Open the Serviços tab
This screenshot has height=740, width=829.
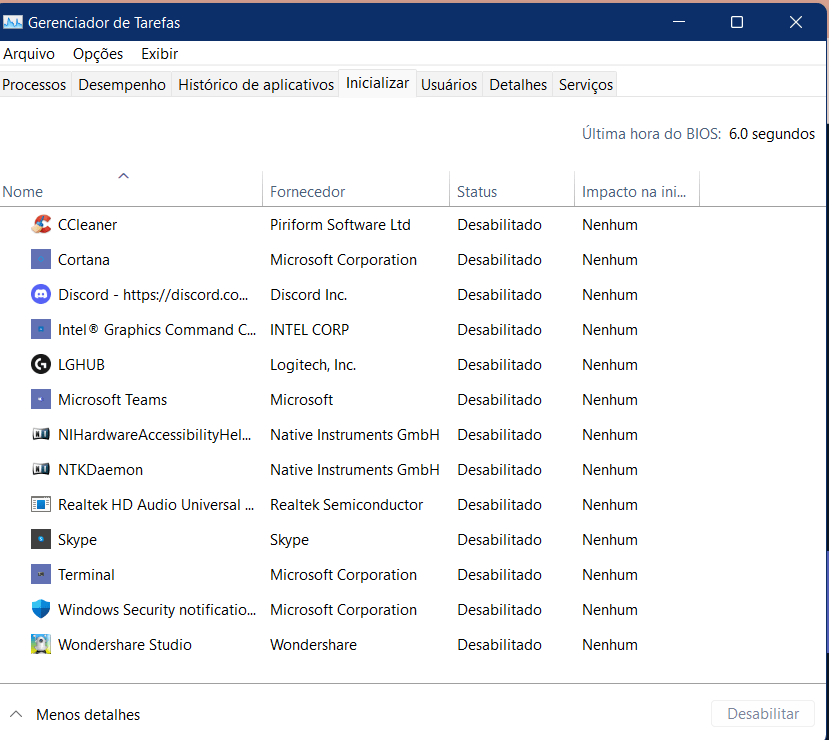586,85
